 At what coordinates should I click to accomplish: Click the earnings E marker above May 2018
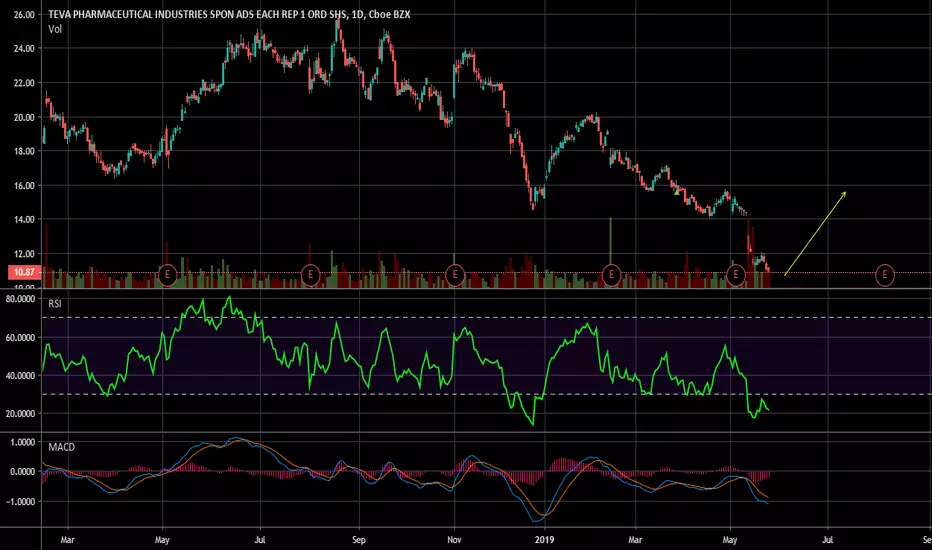168,275
